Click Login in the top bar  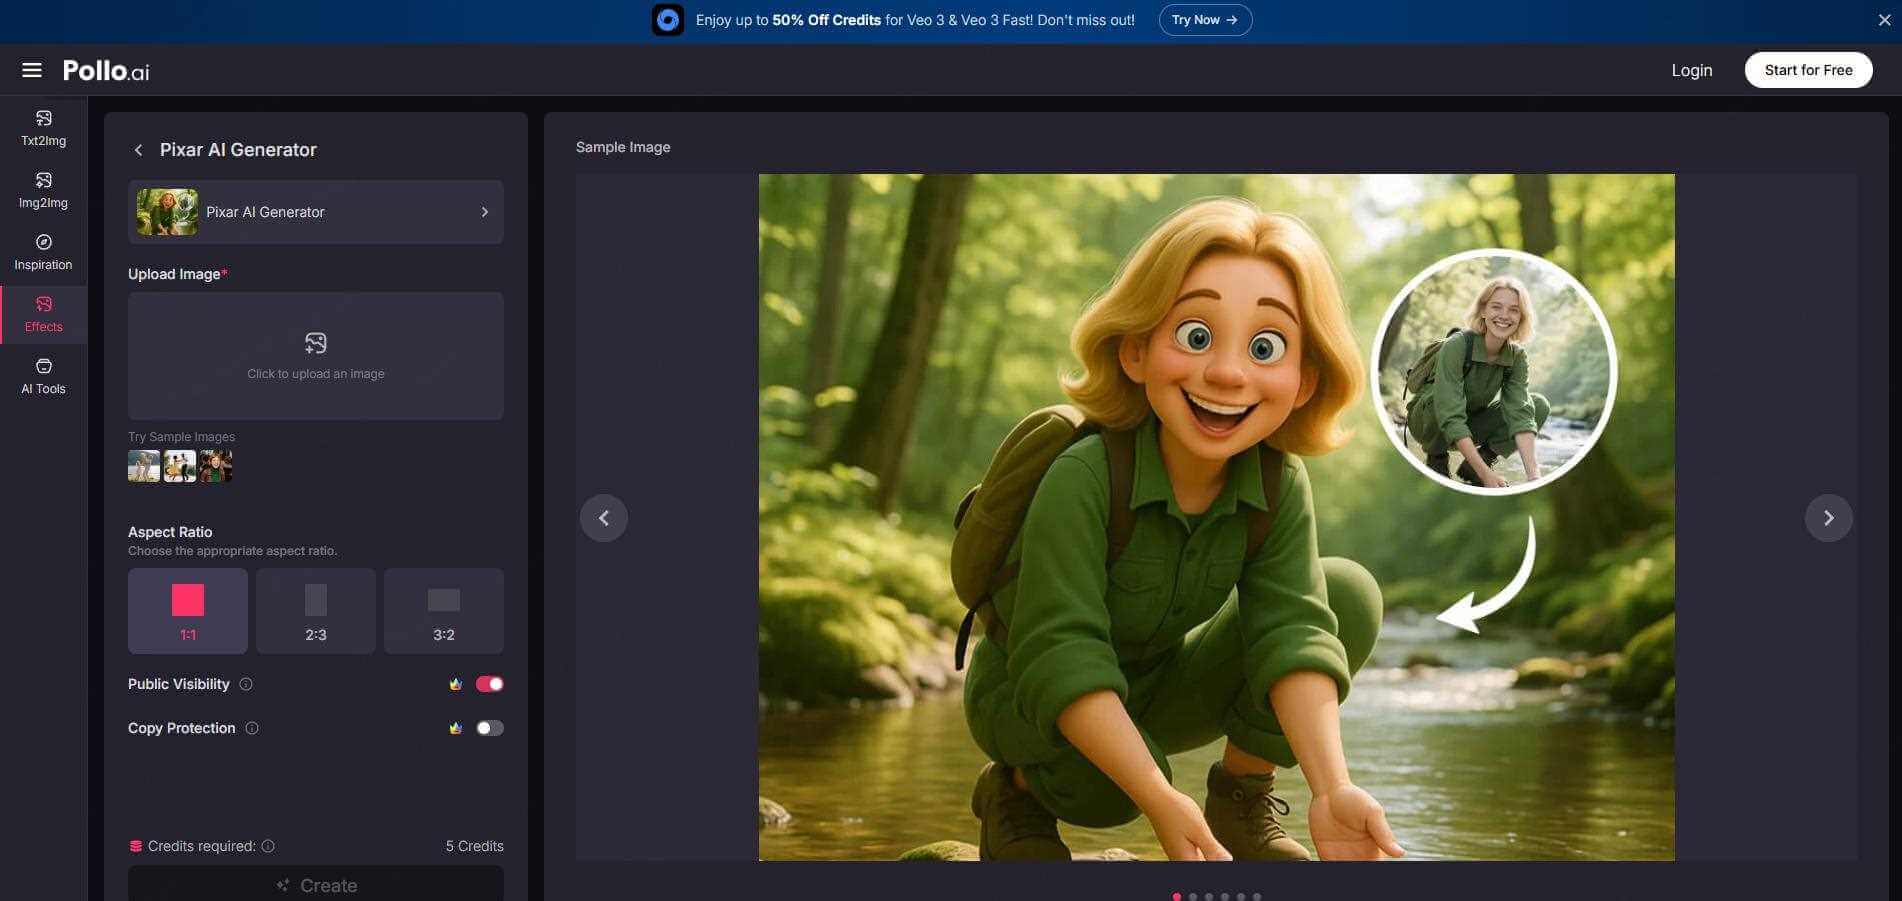[1691, 70]
